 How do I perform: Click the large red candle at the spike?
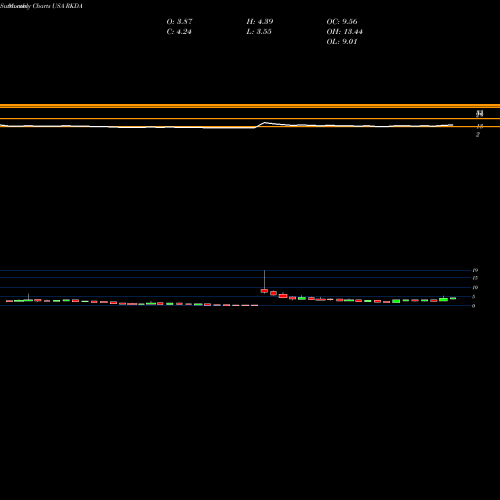tap(264, 291)
